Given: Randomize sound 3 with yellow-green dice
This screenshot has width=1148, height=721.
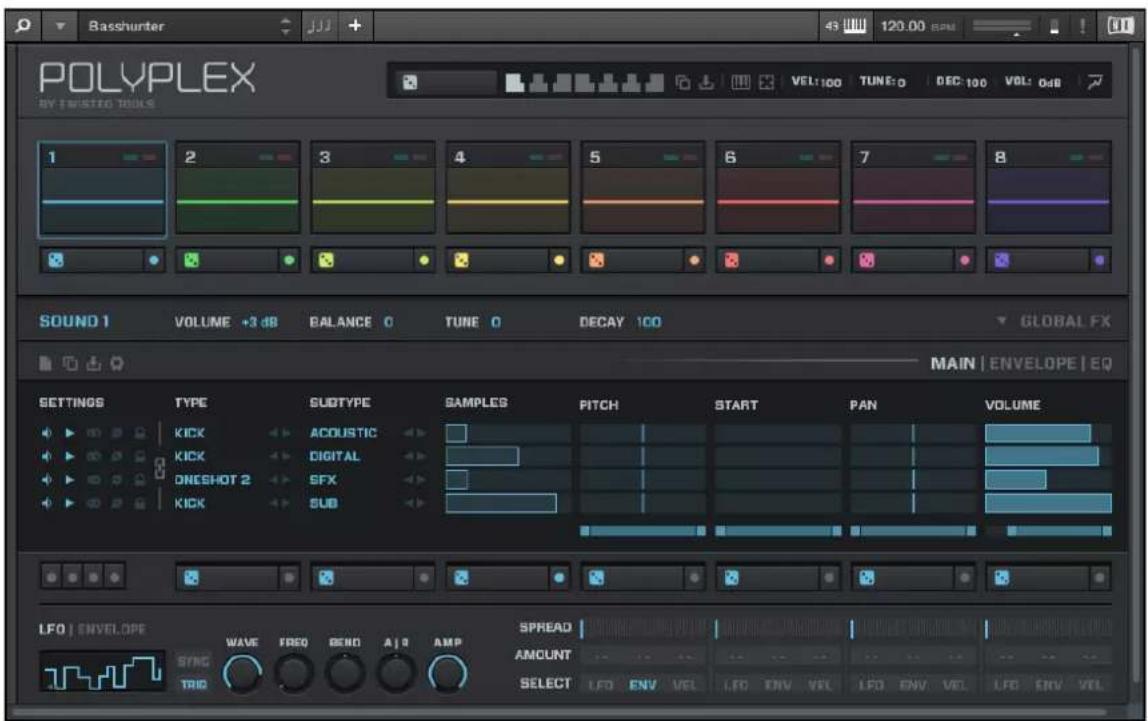Looking at the screenshot, I should pyautogui.click(x=327, y=260).
